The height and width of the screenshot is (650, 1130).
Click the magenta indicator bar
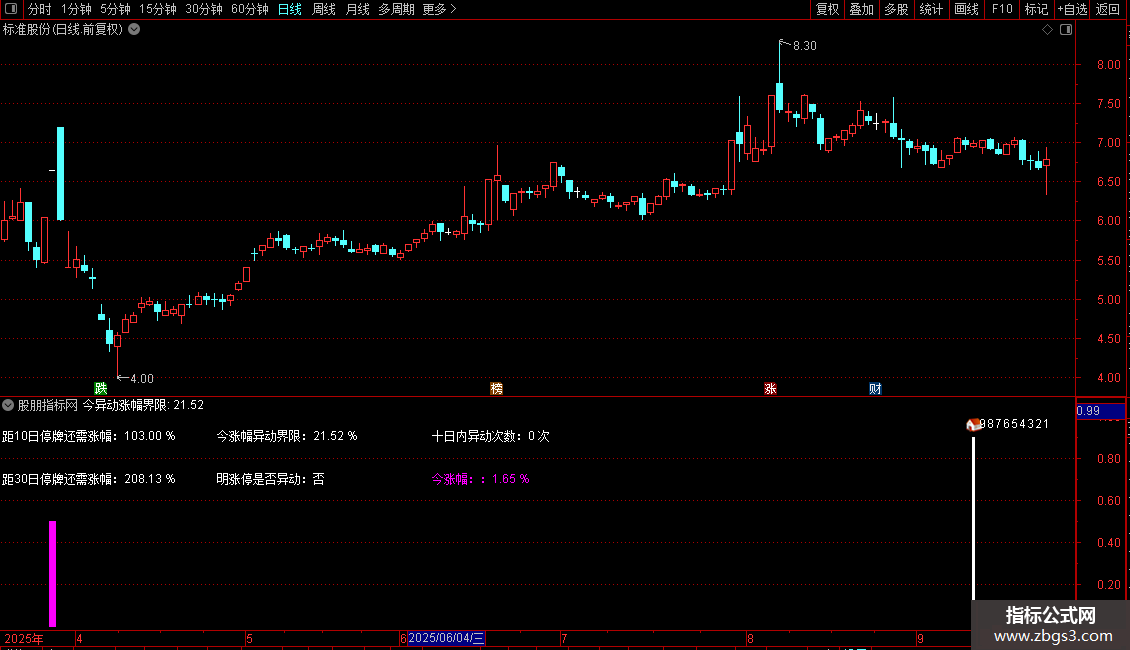pyautogui.click(x=53, y=574)
